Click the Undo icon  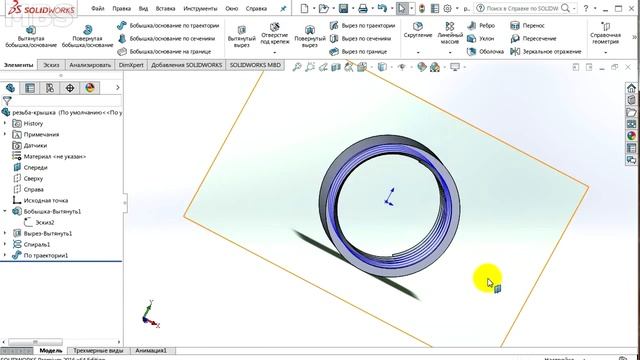(x=382, y=8)
